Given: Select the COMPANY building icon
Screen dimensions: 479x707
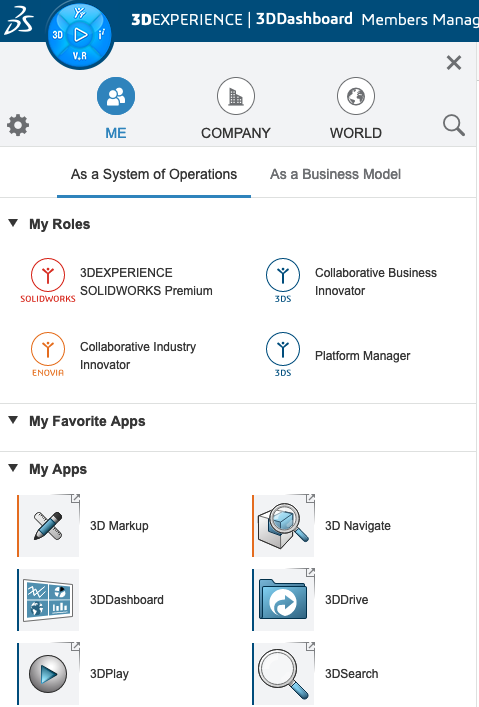Looking at the screenshot, I should 236,96.
